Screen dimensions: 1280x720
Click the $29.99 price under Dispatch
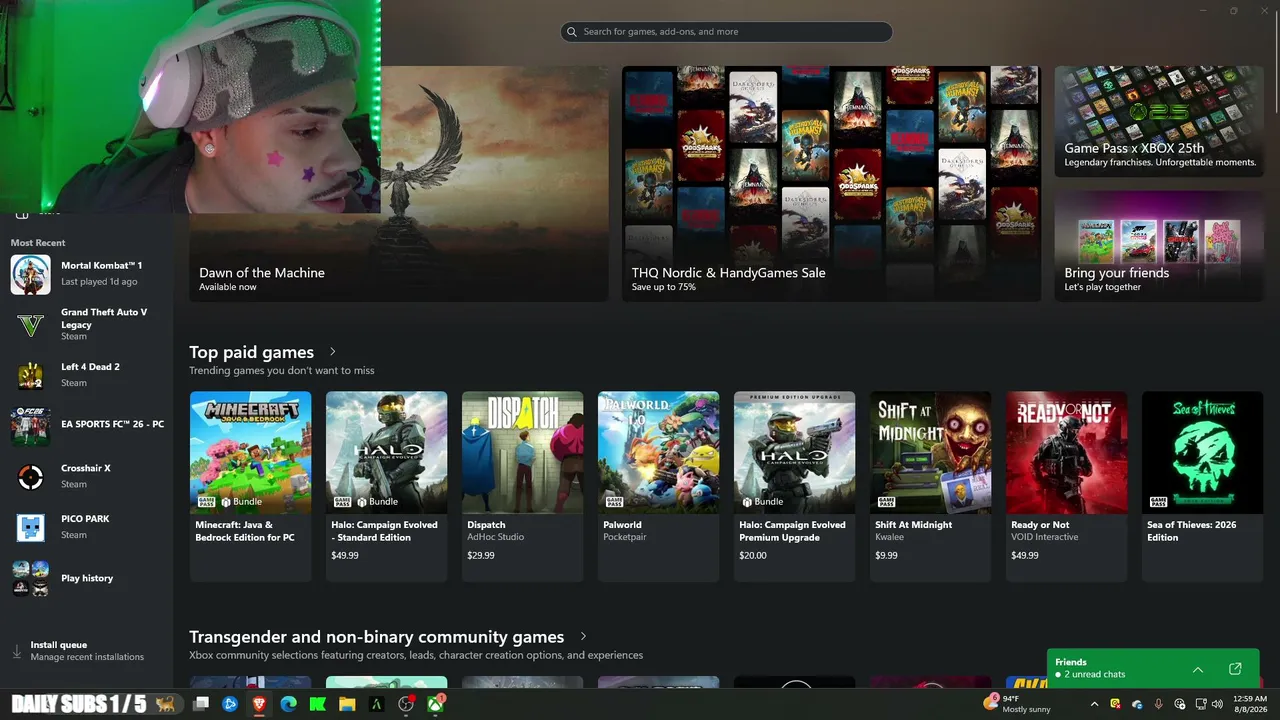481,555
